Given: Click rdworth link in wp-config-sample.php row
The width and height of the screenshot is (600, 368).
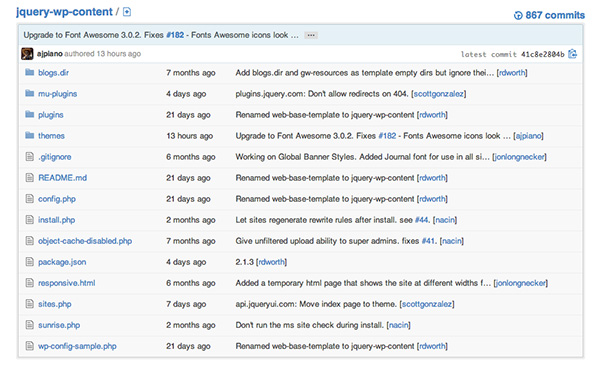Looking at the screenshot, I should click(432, 346).
